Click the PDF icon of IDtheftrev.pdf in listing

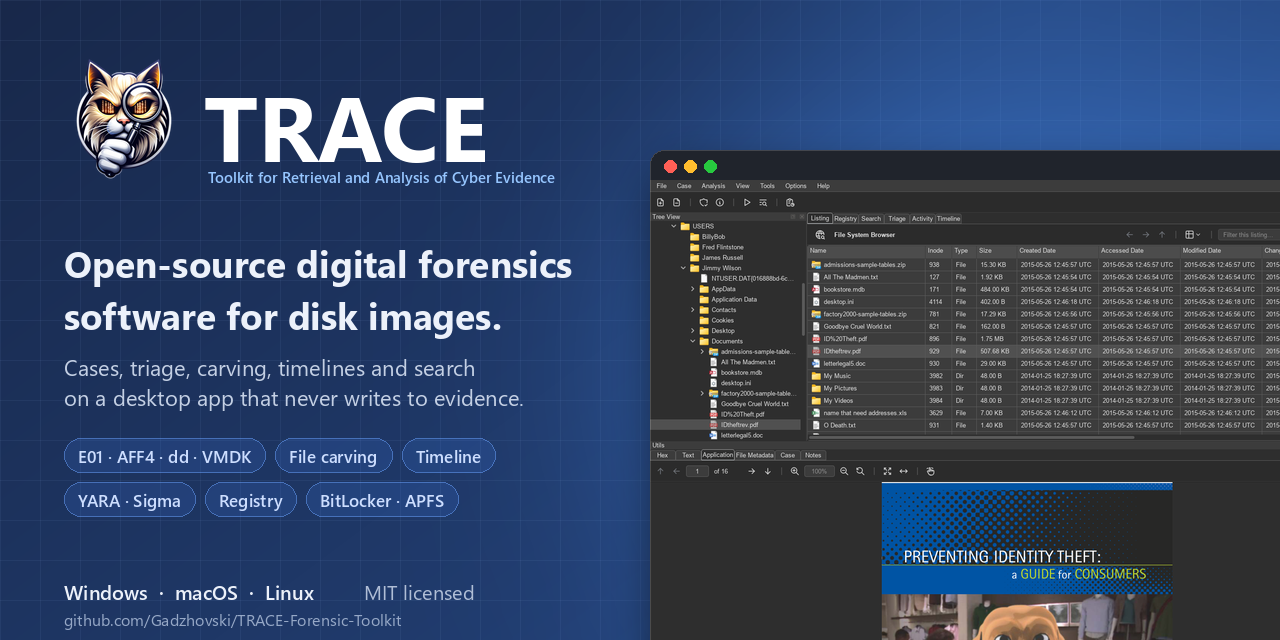click(x=816, y=351)
